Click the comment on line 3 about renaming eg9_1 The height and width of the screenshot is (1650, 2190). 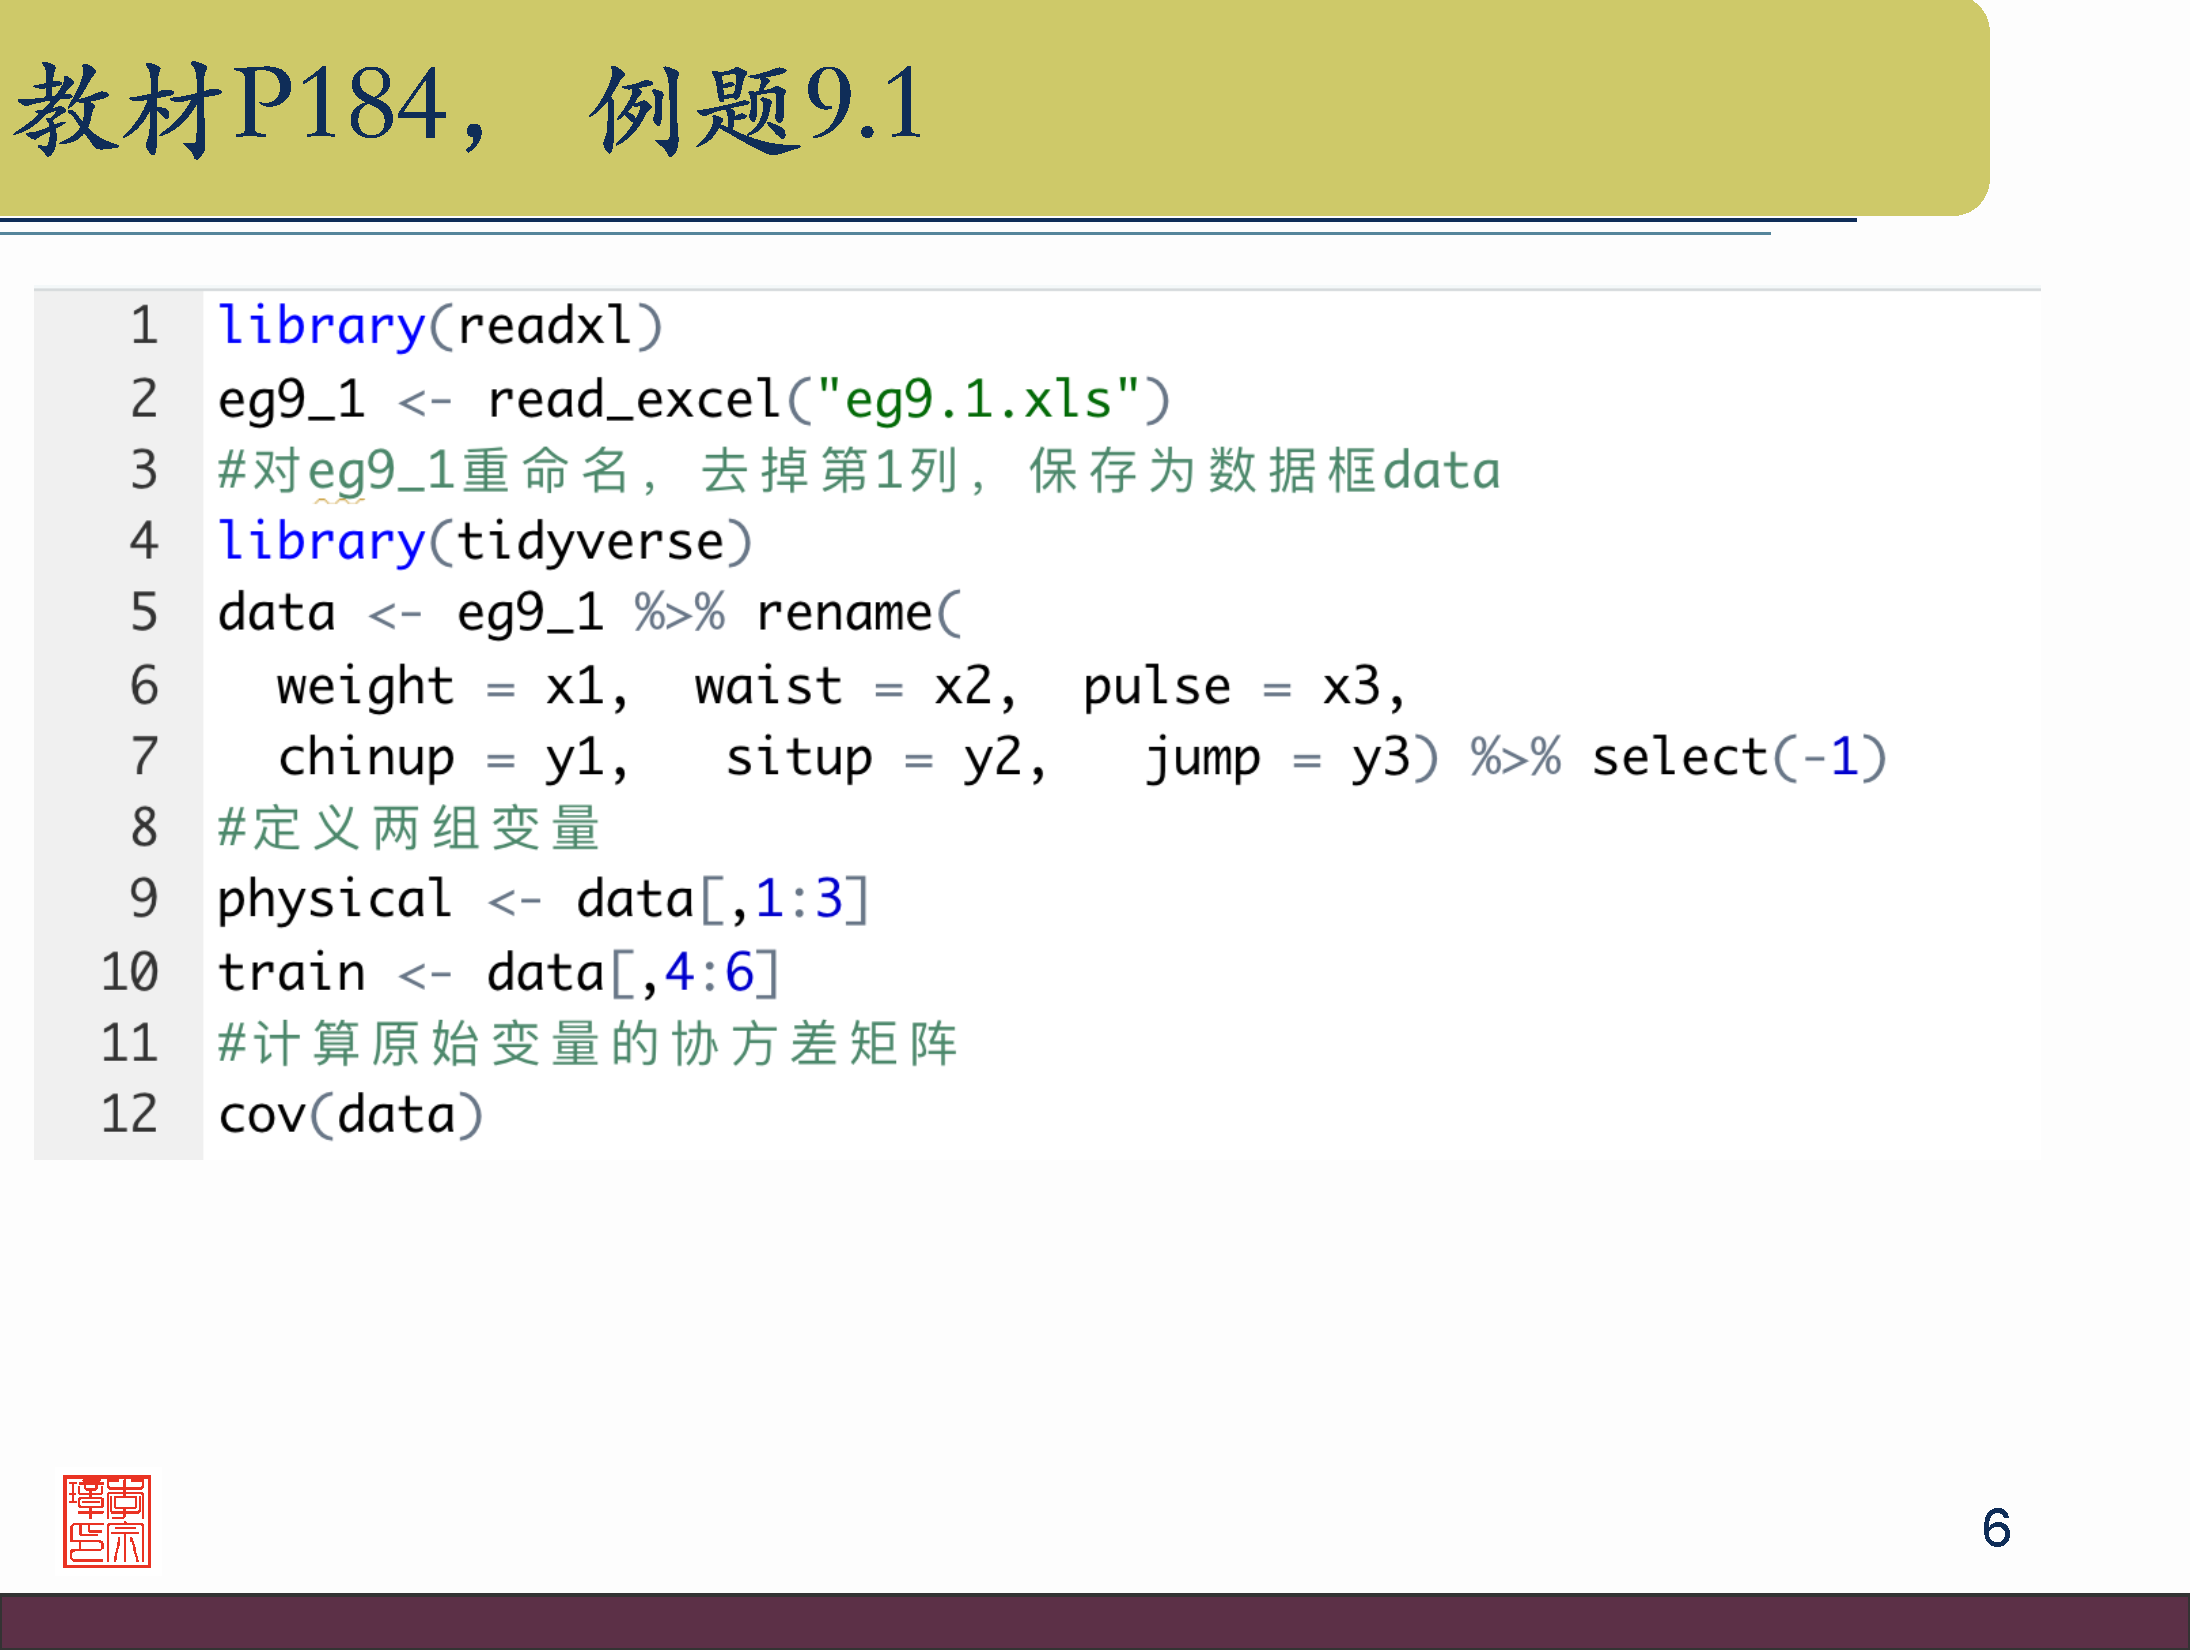(858, 471)
